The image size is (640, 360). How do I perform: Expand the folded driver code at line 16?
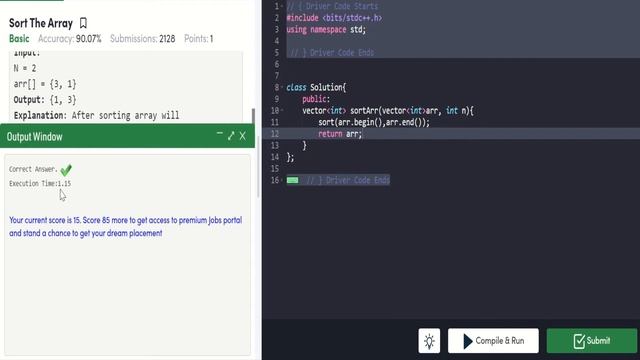[282, 180]
